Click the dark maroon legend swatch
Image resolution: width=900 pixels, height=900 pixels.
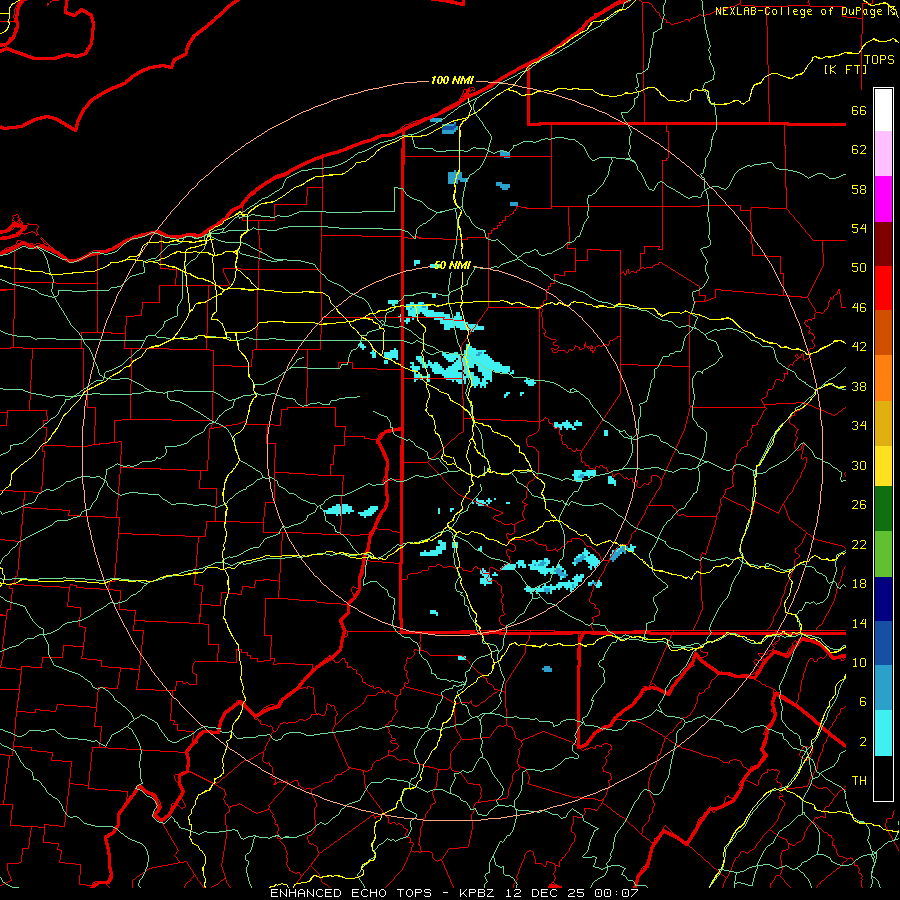pyautogui.click(x=883, y=244)
